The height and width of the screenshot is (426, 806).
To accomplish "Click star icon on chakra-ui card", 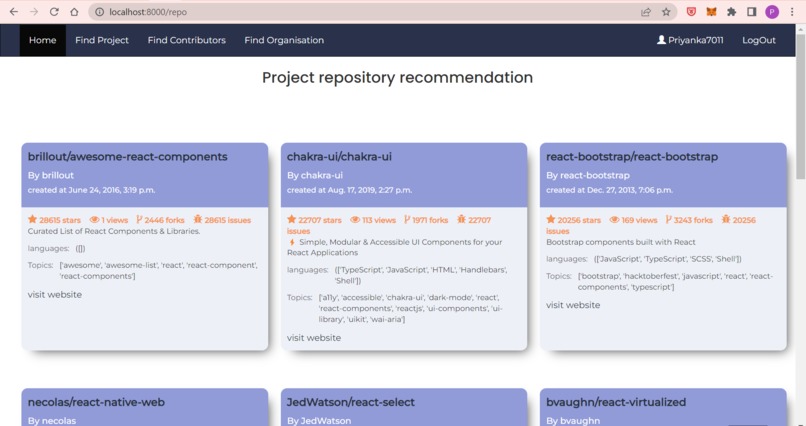I will 291,219.
